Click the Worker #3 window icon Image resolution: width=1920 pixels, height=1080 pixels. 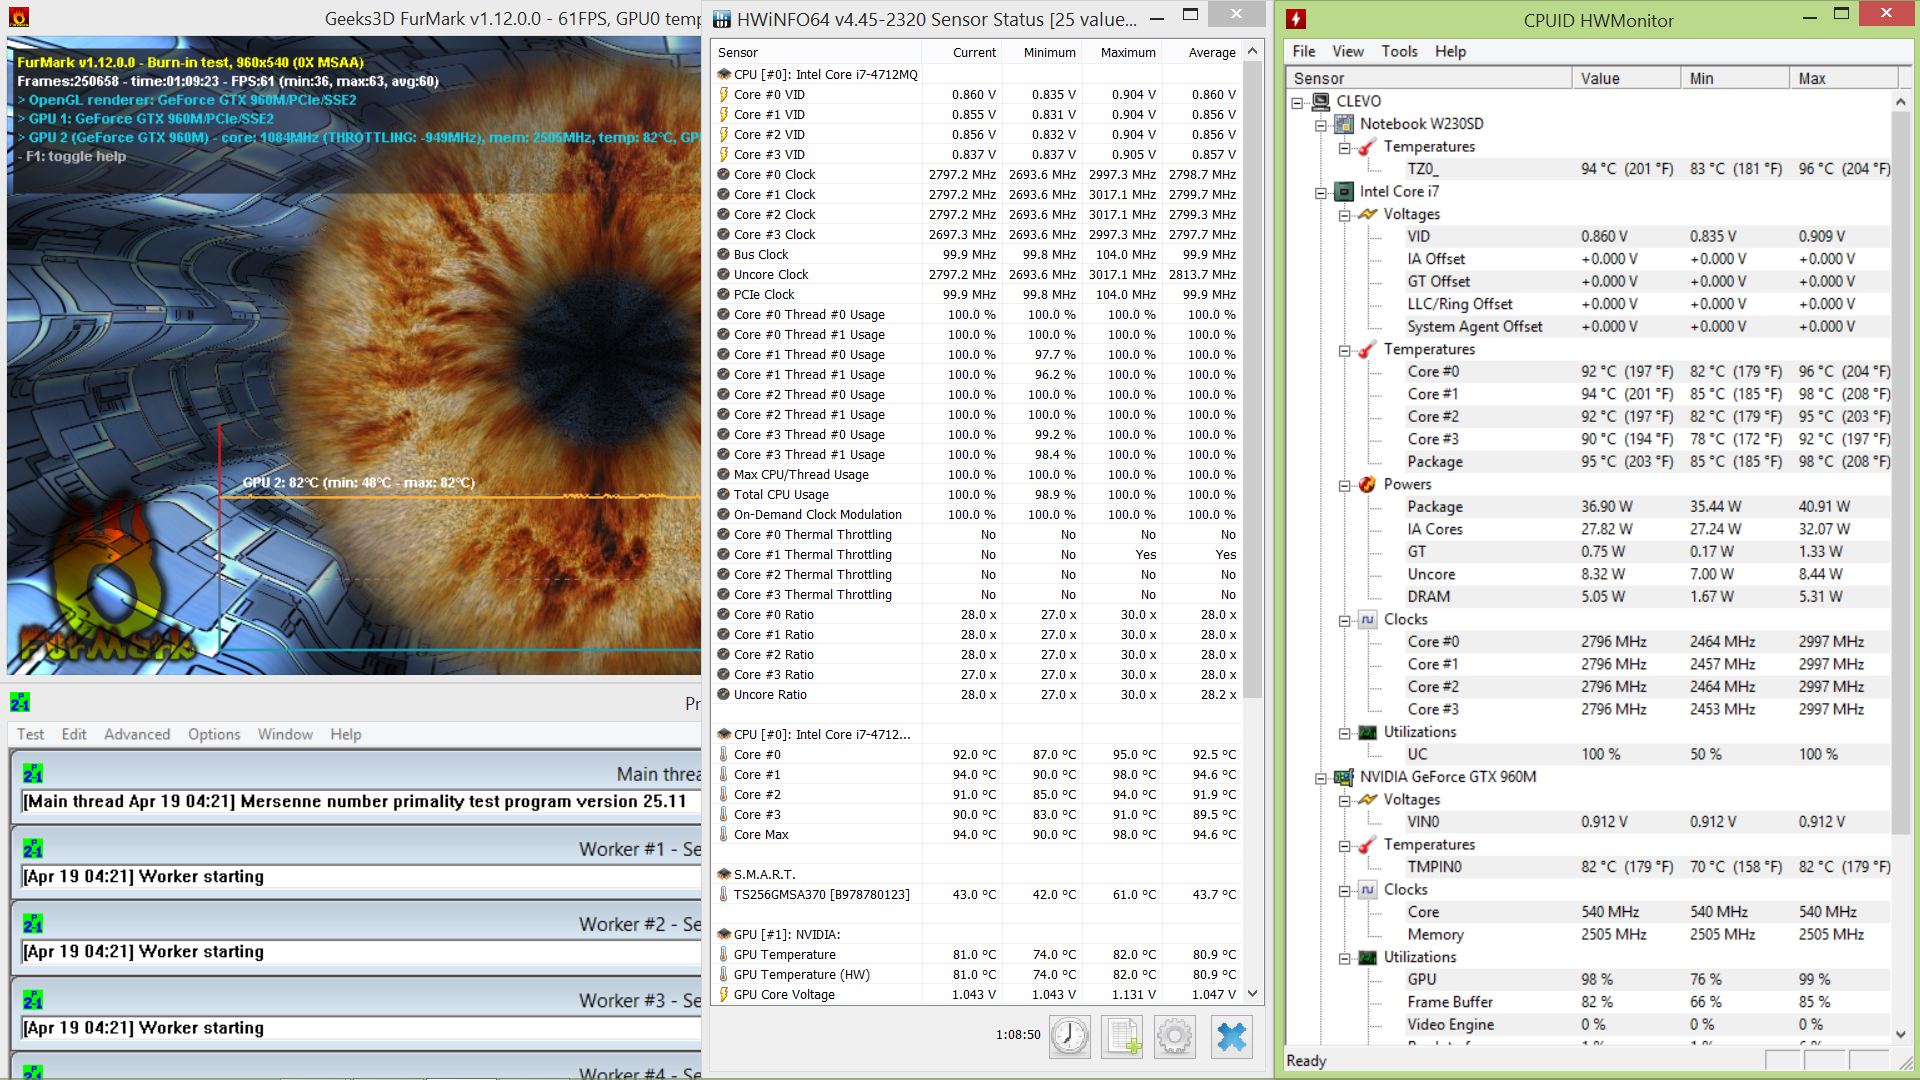pos(33,999)
